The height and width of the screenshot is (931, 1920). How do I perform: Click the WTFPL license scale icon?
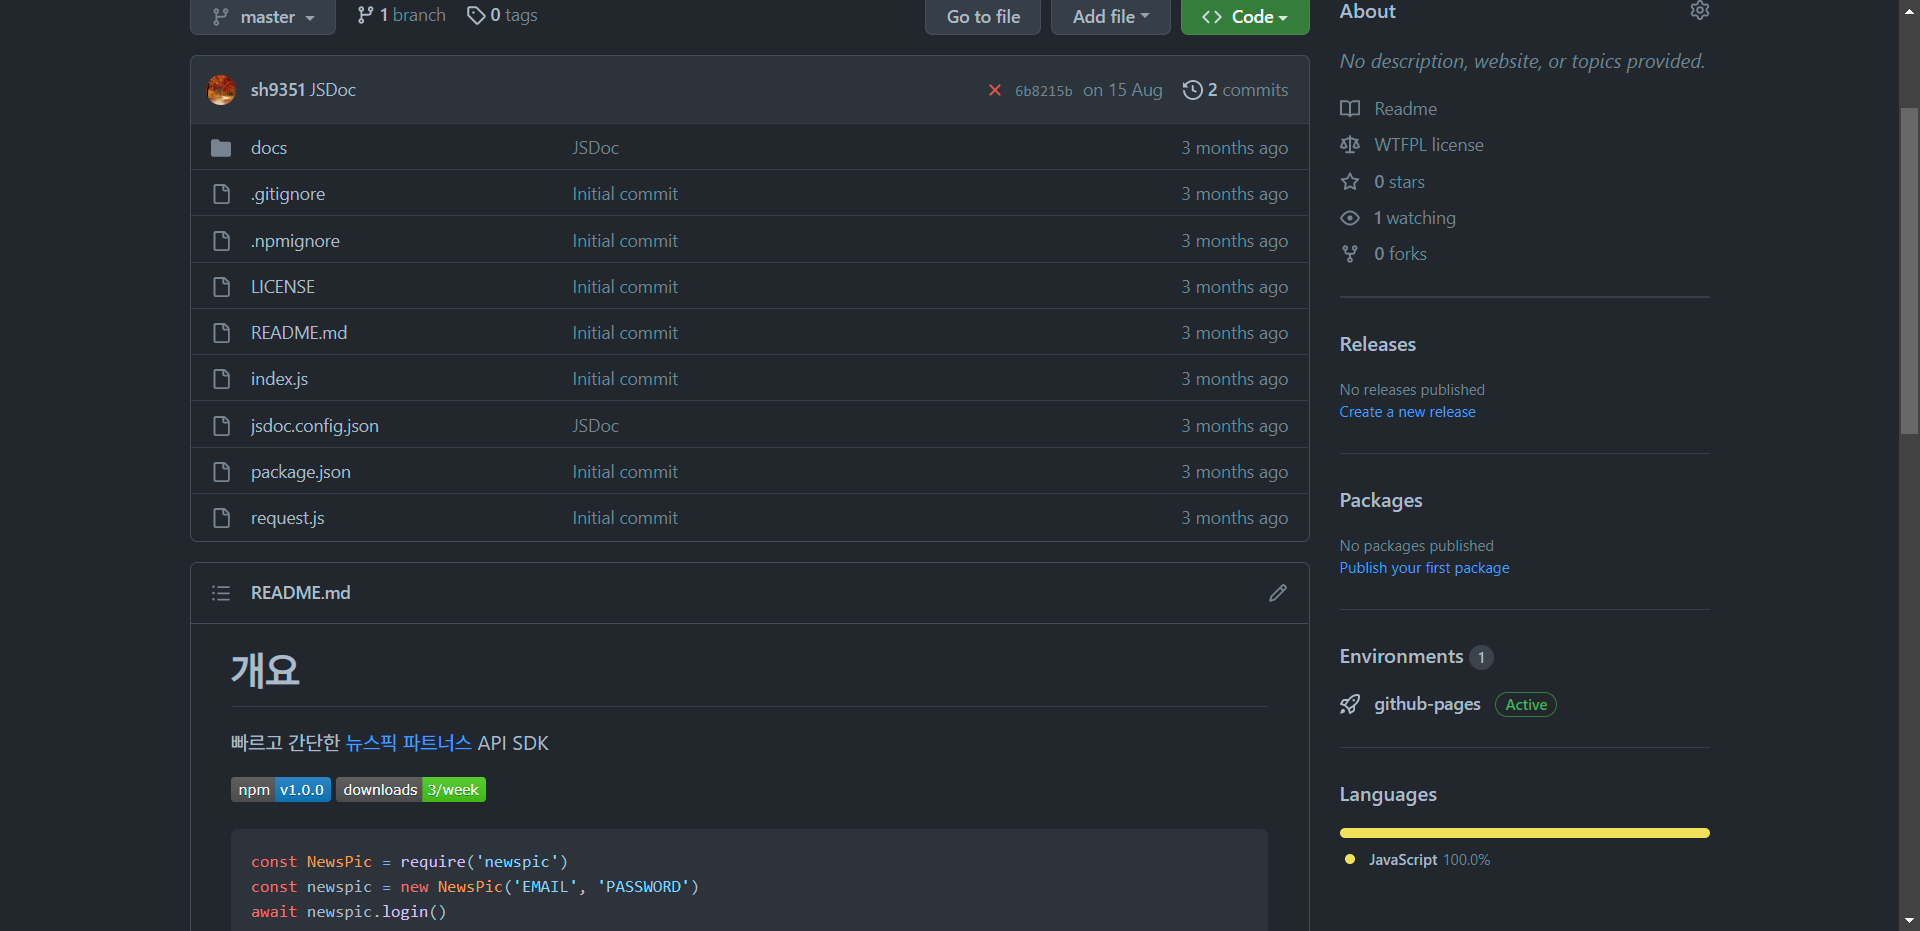point(1350,145)
